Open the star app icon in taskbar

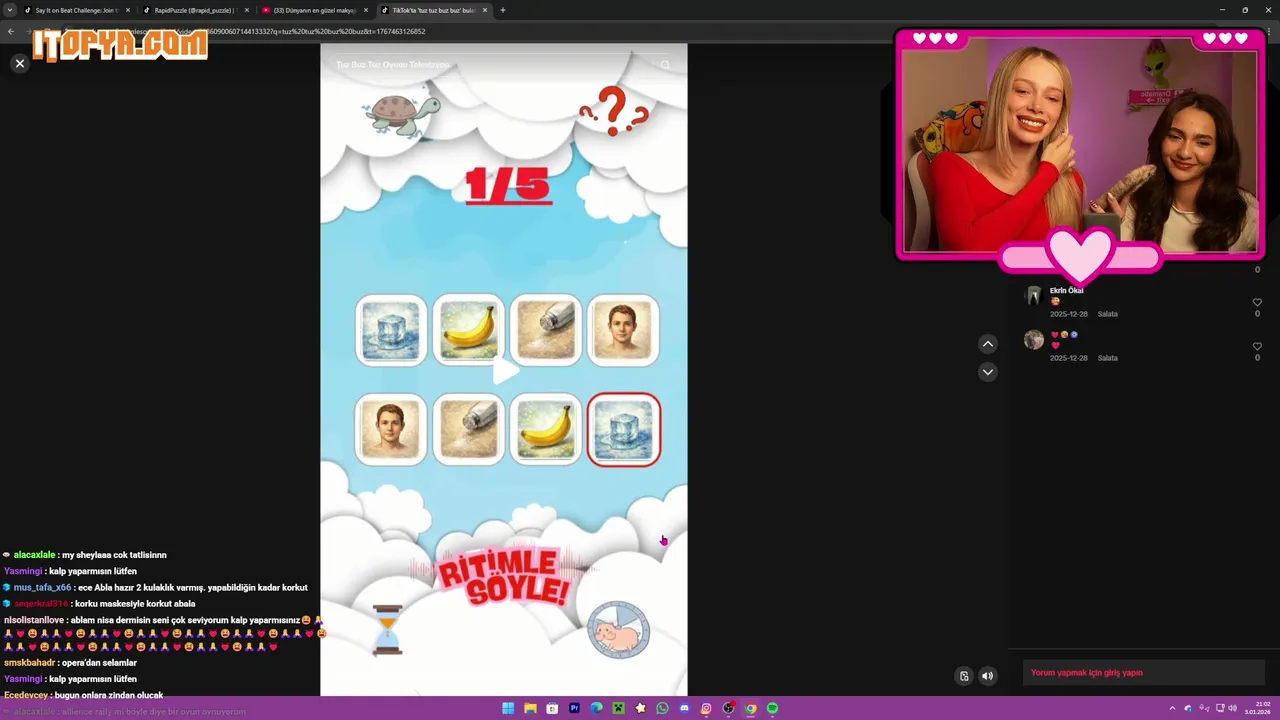pyautogui.click(x=640, y=708)
